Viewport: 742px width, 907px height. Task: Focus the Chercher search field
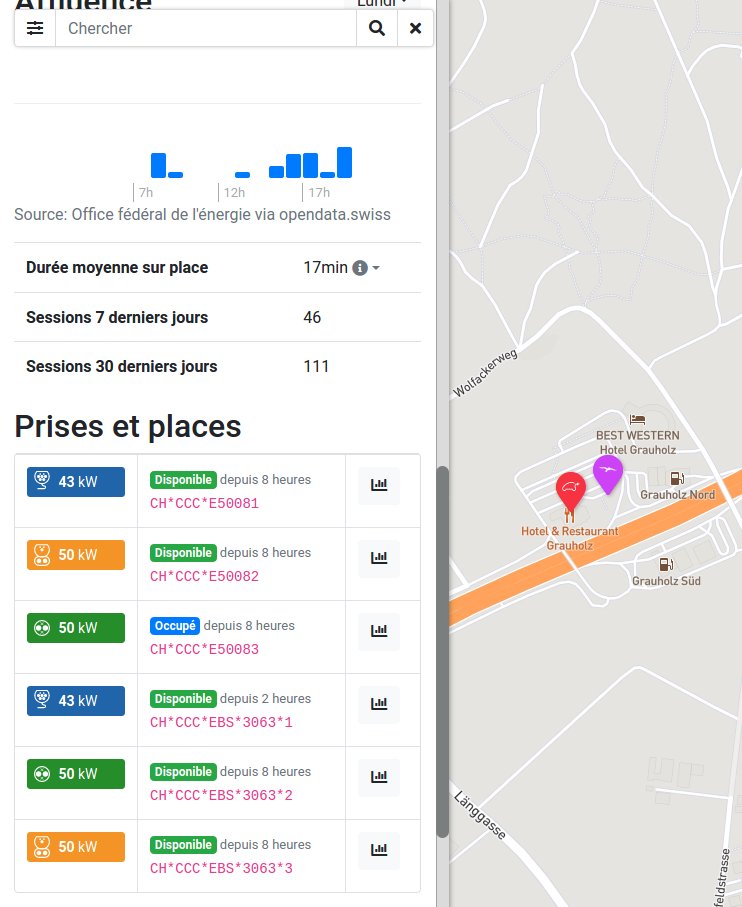[x=206, y=28]
